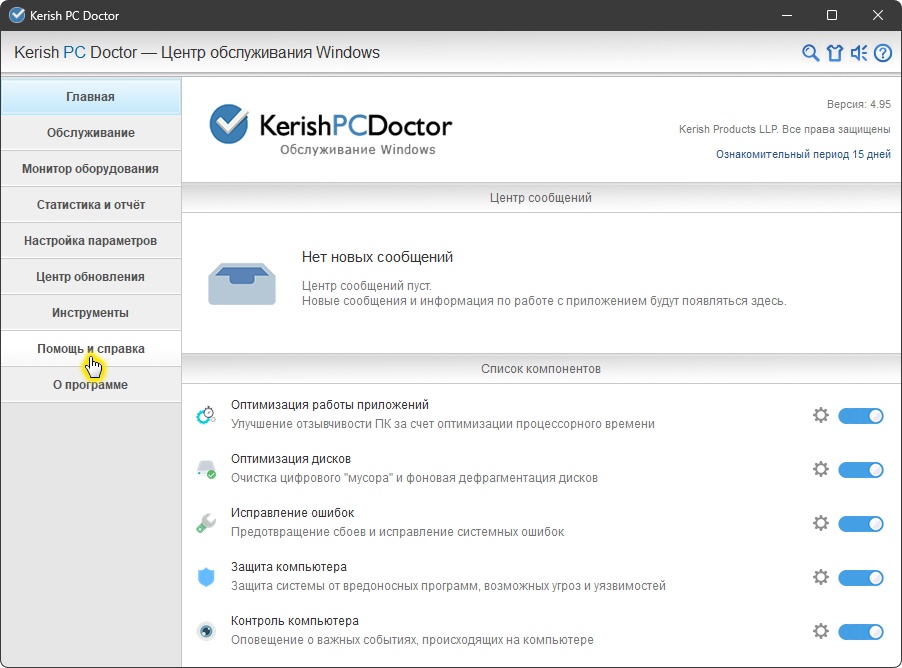Click the Оптимизация работы приложений title
The image size is (902, 668).
pos(330,405)
